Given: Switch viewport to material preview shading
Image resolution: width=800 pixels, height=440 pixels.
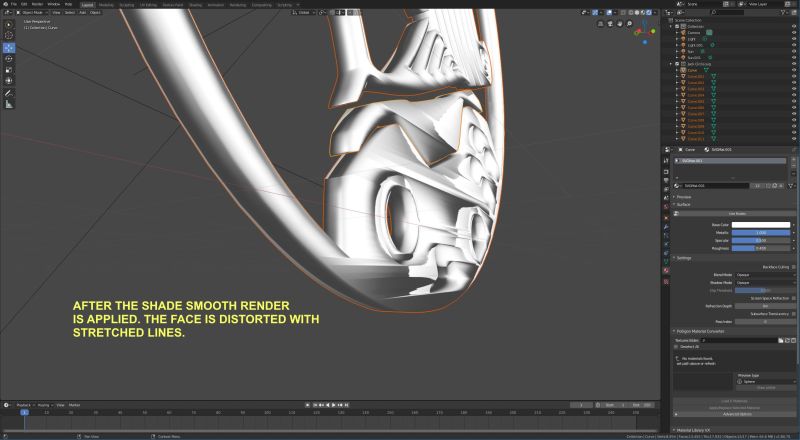Looking at the screenshot, I should pos(643,12).
